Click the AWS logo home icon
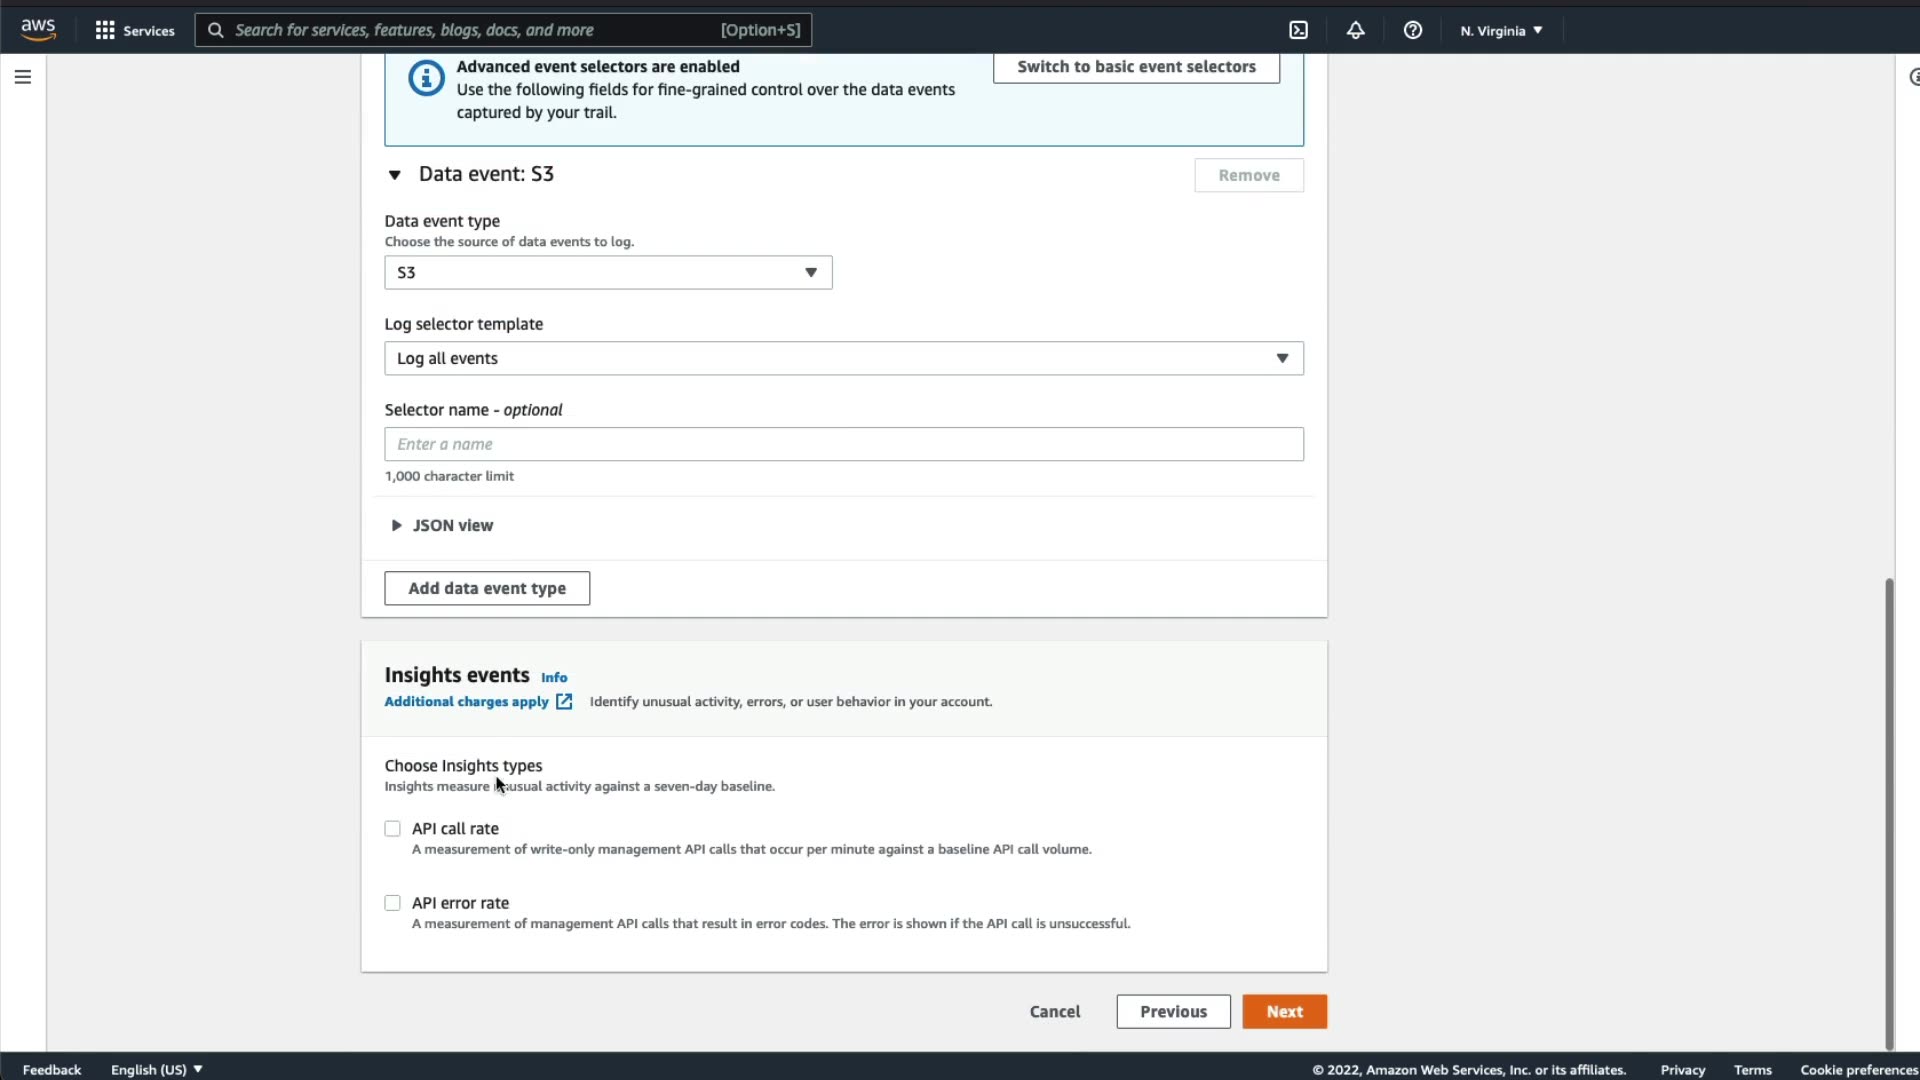1920x1080 pixels. (x=38, y=30)
